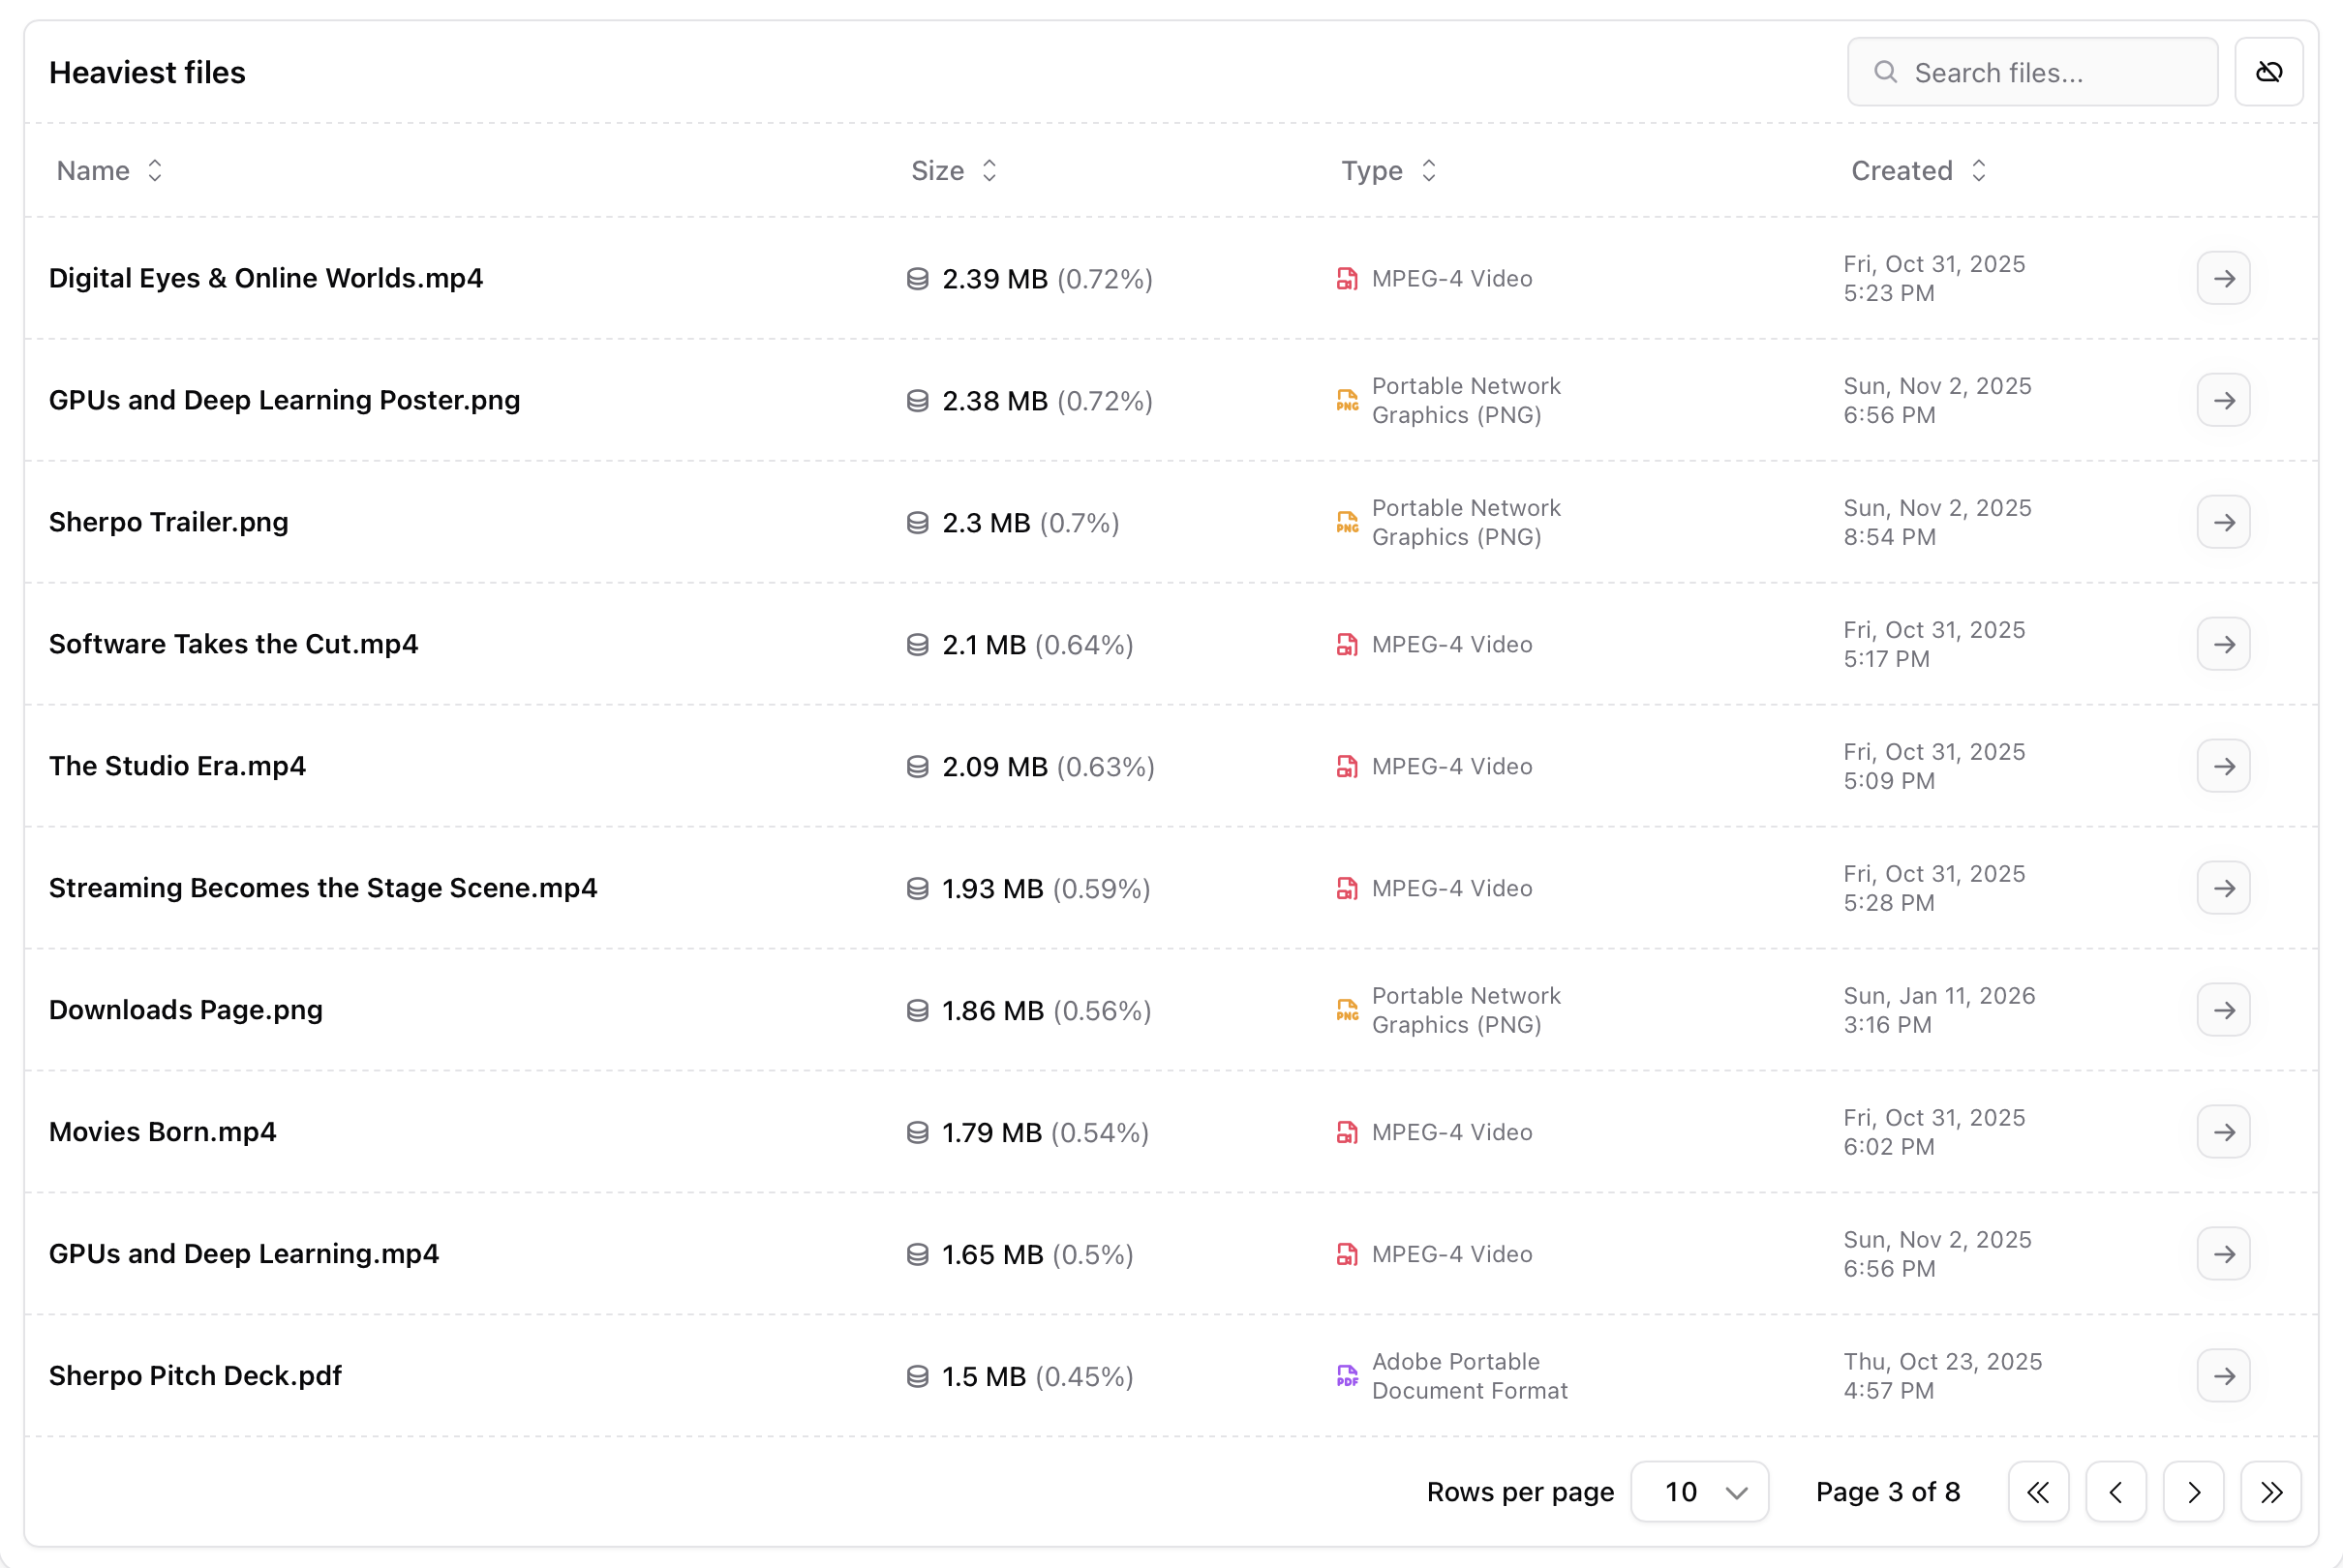Toggle sorting on the Created column
The width and height of the screenshot is (2343, 1568).
tap(1981, 170)
